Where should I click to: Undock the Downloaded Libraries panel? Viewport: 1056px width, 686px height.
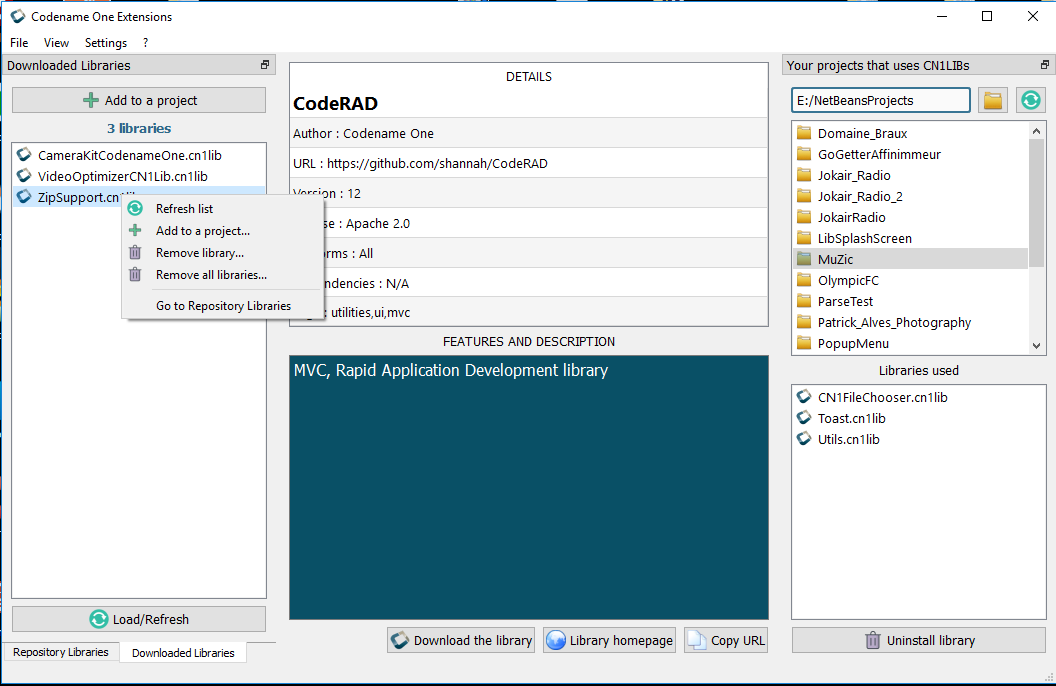click(265, 65)
